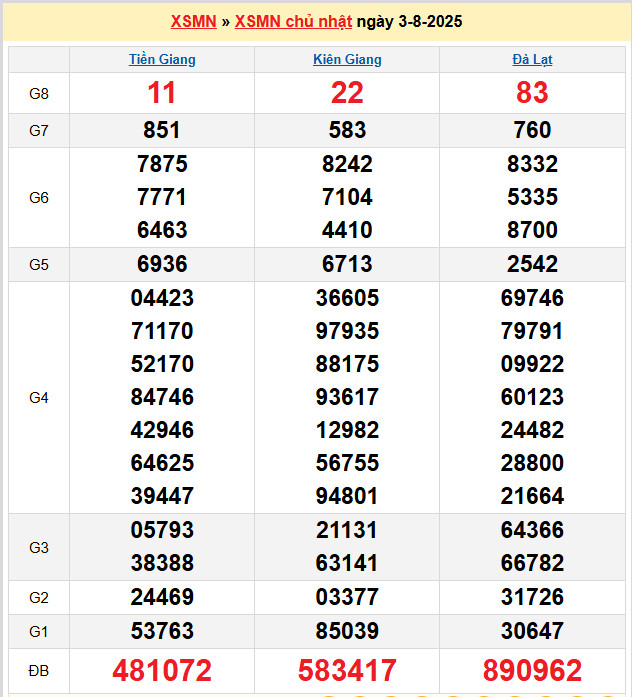The image size is (632, 697).
Task: Select special prize number 890962
Action: click(532, 670)
